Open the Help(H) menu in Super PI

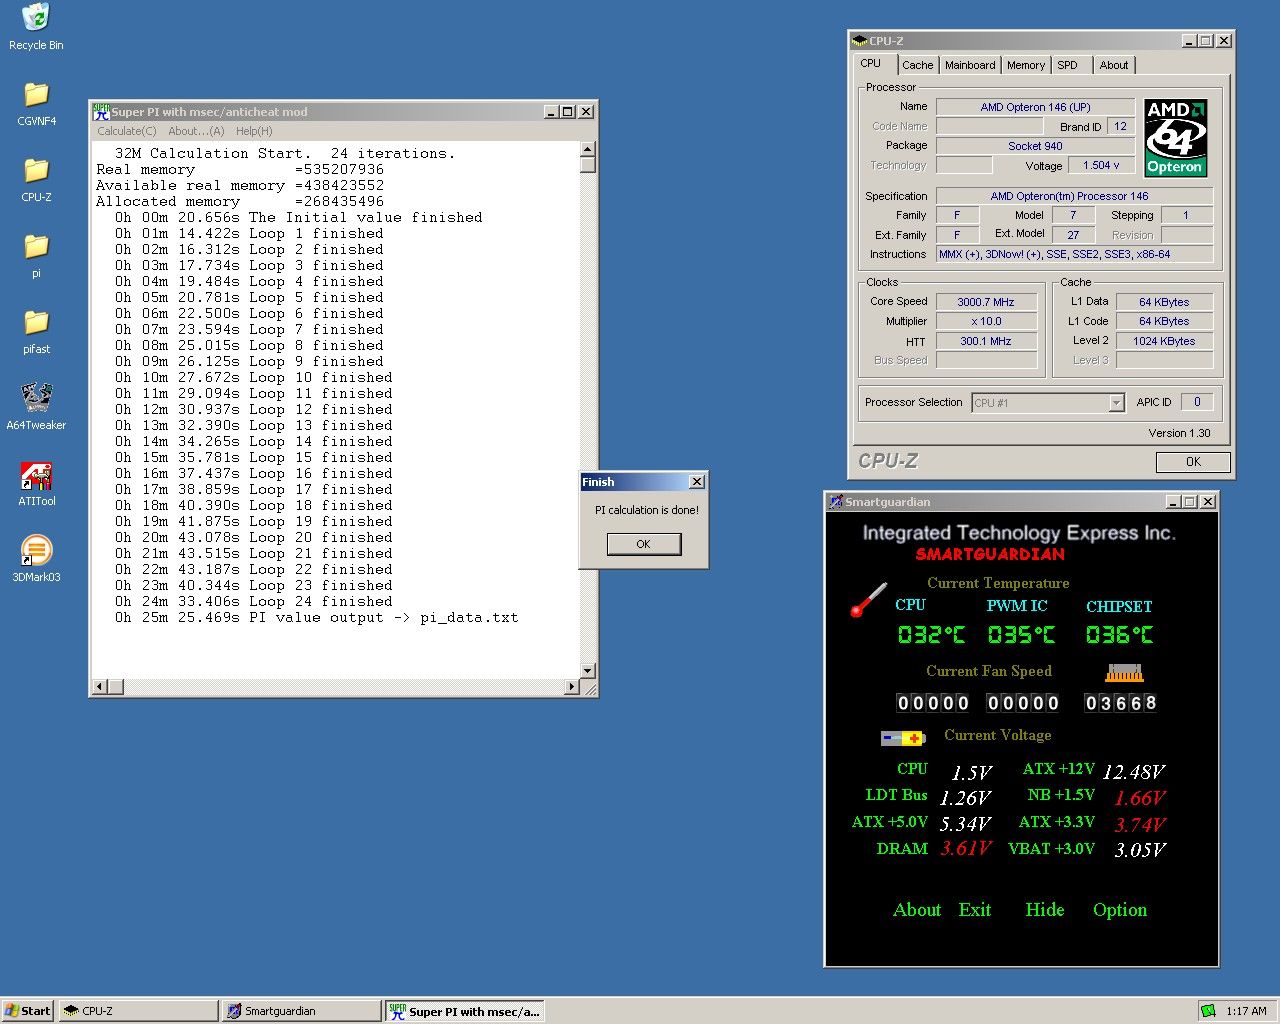254,131
